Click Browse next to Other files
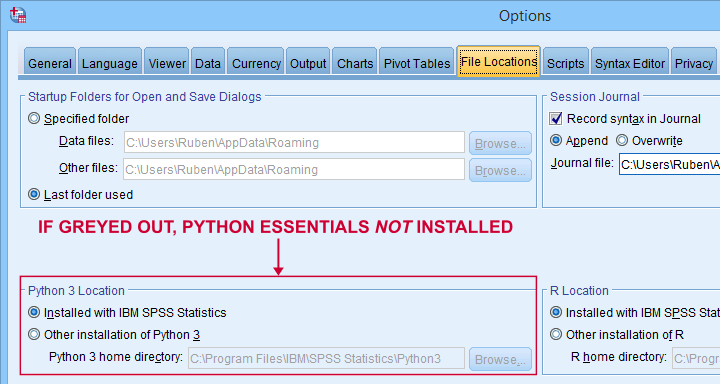Image resolution: width=720 pixels, height=384 pixels. click(500, 170)
